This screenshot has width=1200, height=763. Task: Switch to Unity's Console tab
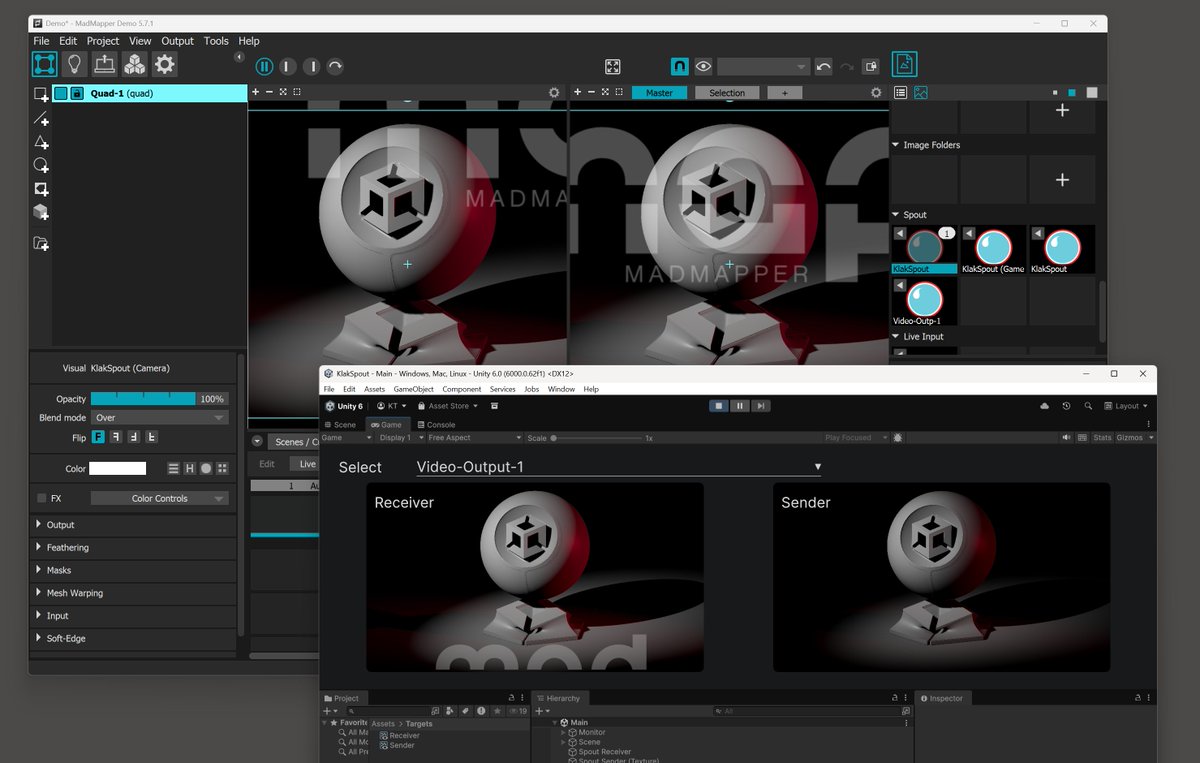(436, 425)
